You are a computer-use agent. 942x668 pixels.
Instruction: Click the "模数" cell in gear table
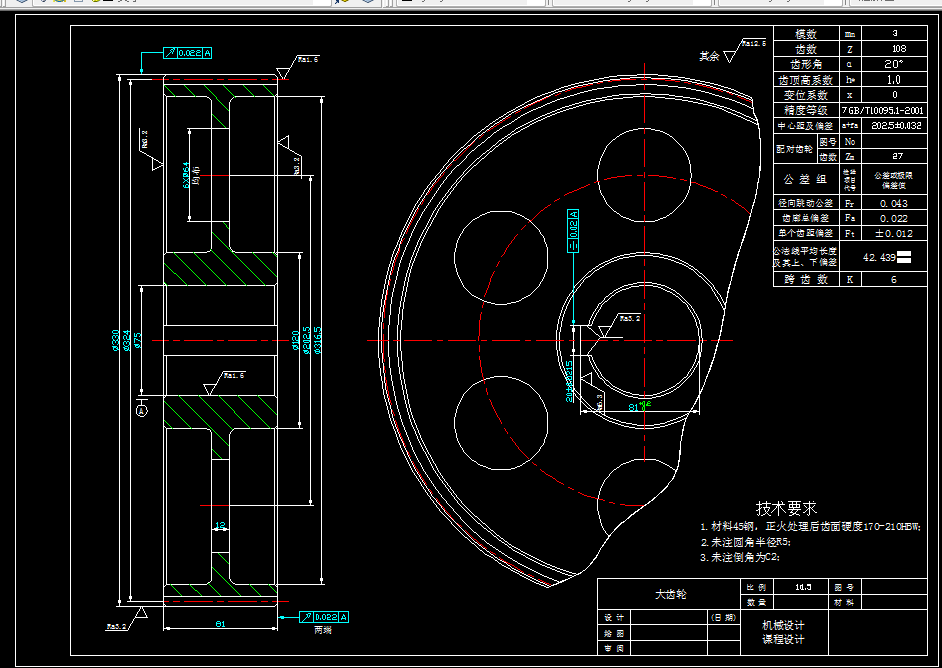[x=806, y=34]
